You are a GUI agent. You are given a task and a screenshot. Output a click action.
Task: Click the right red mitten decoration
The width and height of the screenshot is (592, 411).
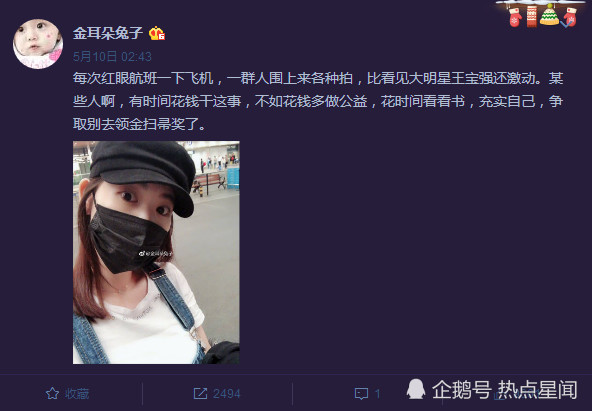coord(570,17)
